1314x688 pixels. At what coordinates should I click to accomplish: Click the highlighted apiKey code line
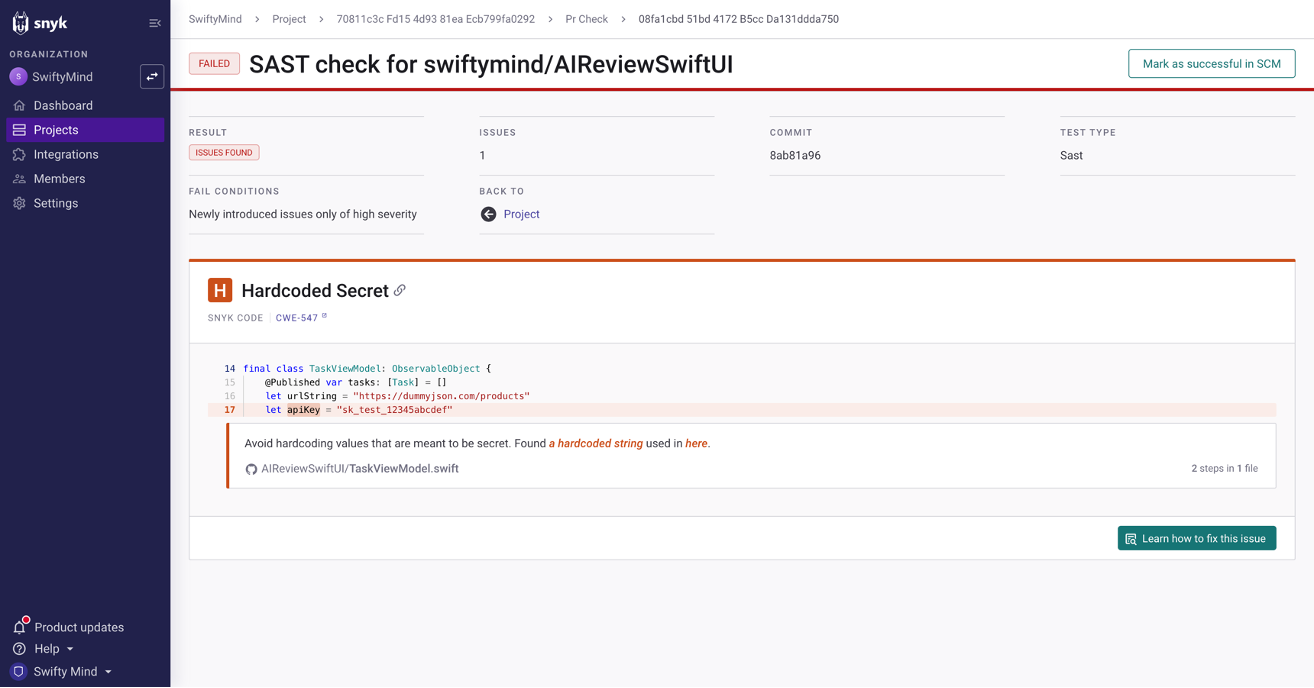[x=741, y=410]
